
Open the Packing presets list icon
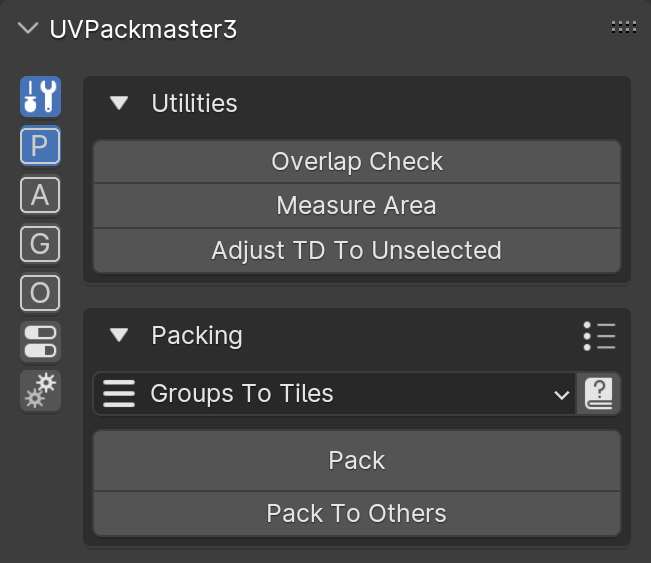(x=599, y=335)
